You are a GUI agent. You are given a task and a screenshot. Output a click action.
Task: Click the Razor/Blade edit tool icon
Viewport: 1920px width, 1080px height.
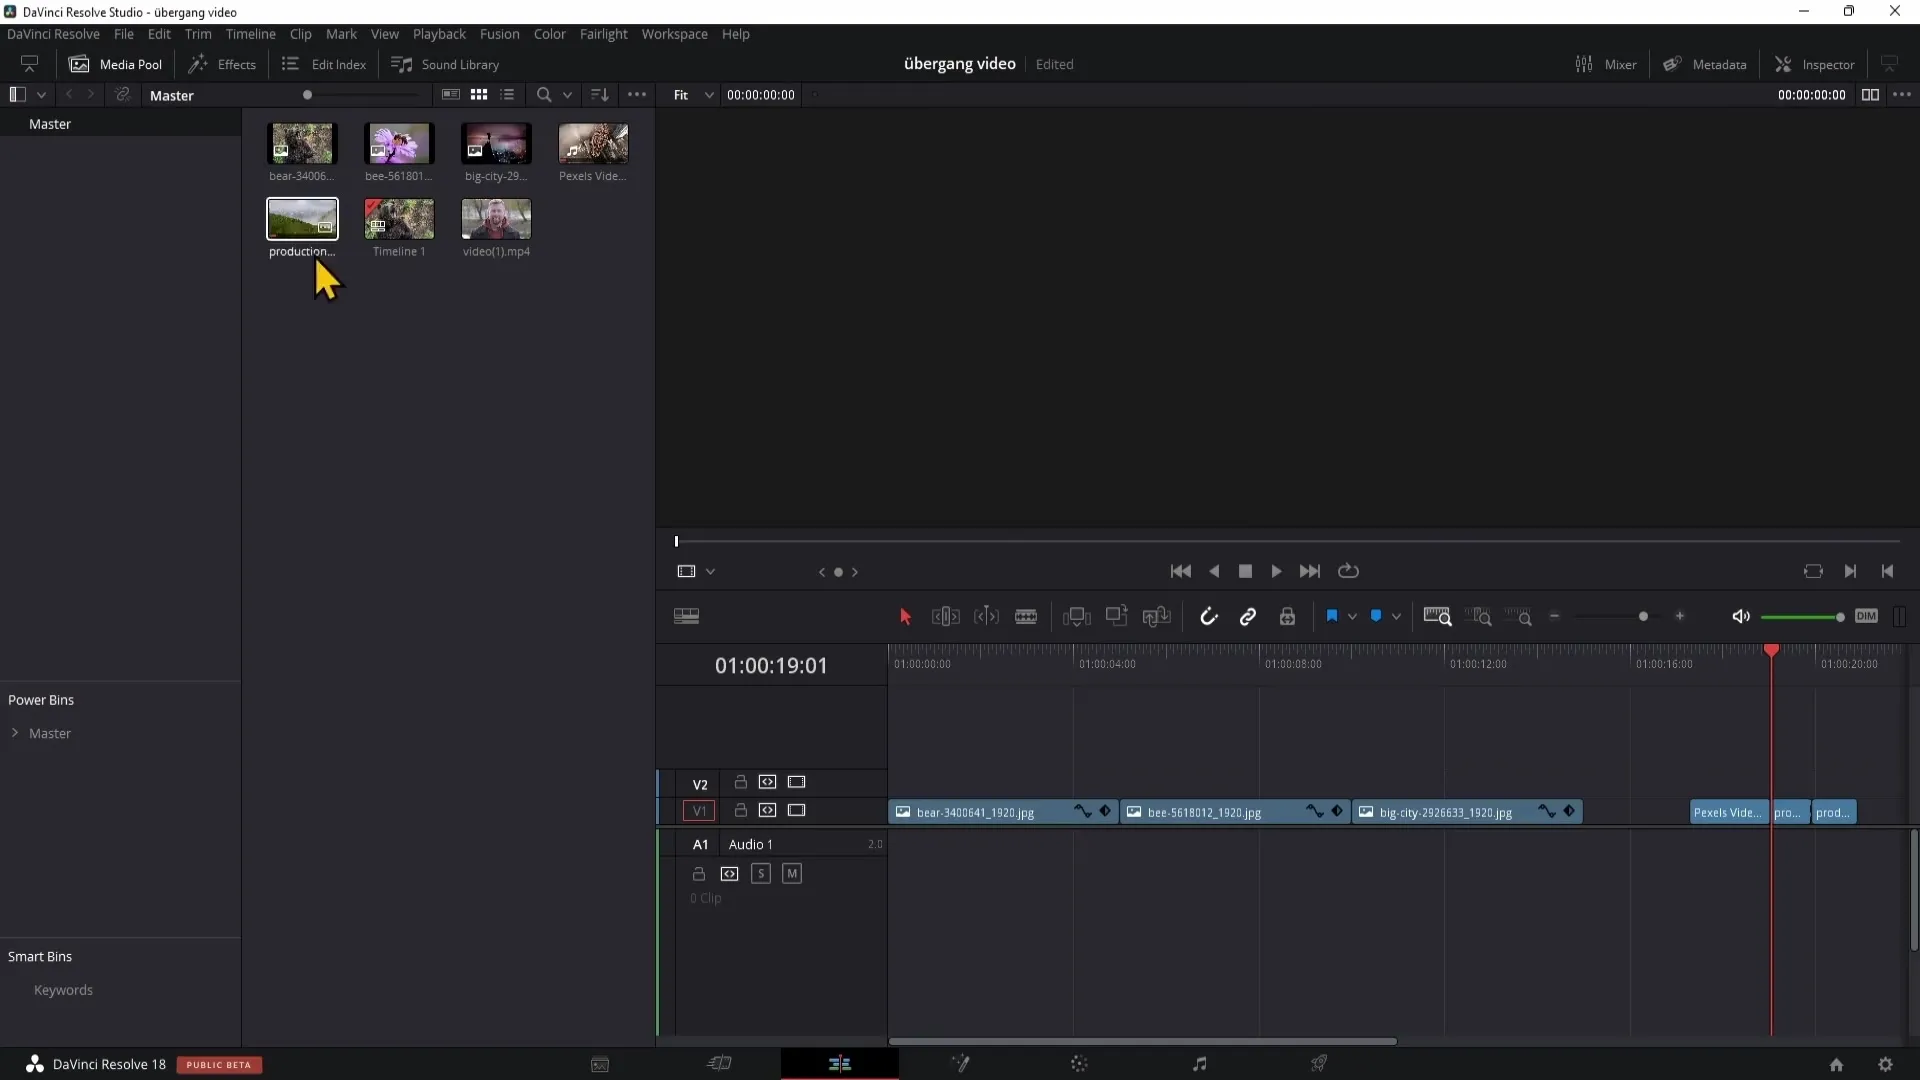(1026, 616)
